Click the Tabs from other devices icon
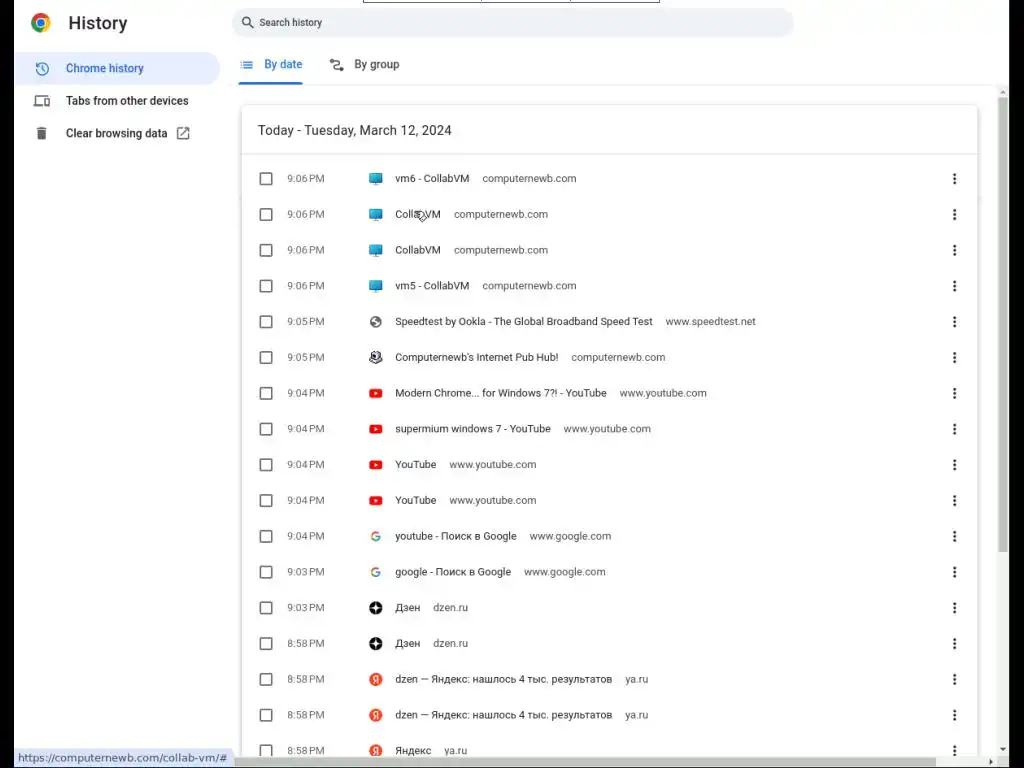The image size is (1024, 768). pyautogui.click(x=42, y=101)
